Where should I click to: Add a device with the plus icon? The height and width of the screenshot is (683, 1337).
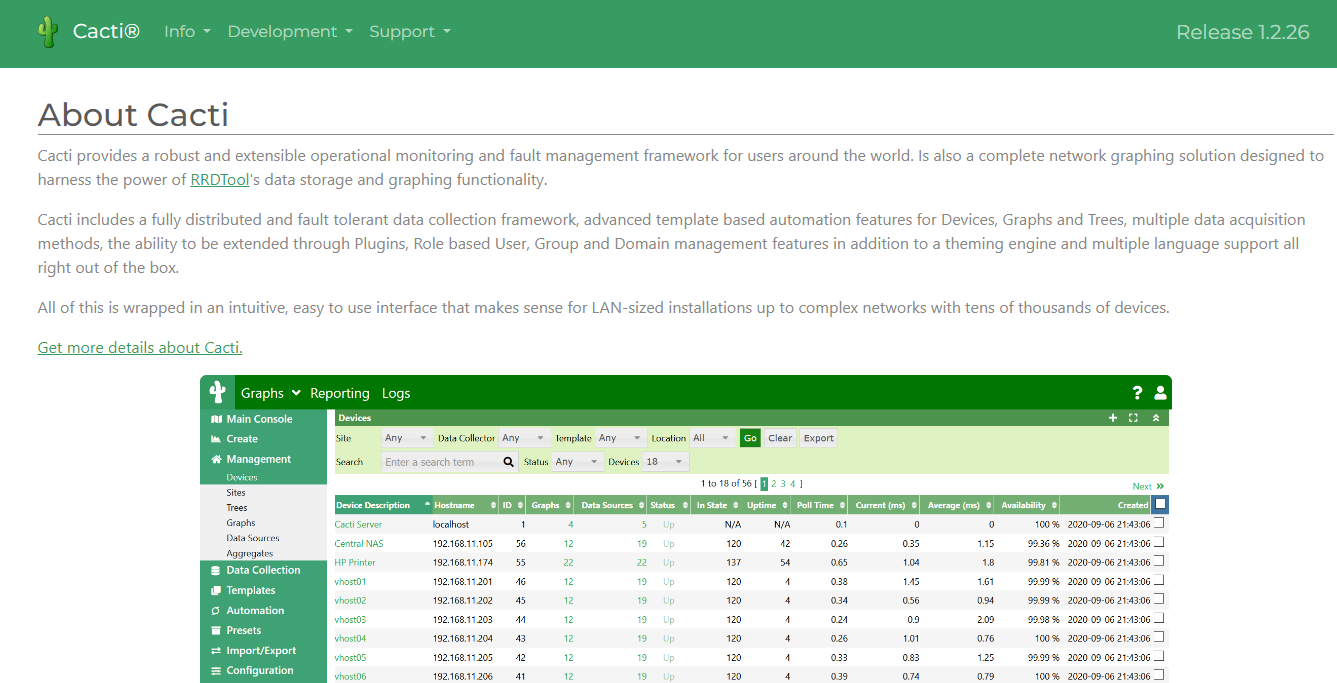(1113, 418)
